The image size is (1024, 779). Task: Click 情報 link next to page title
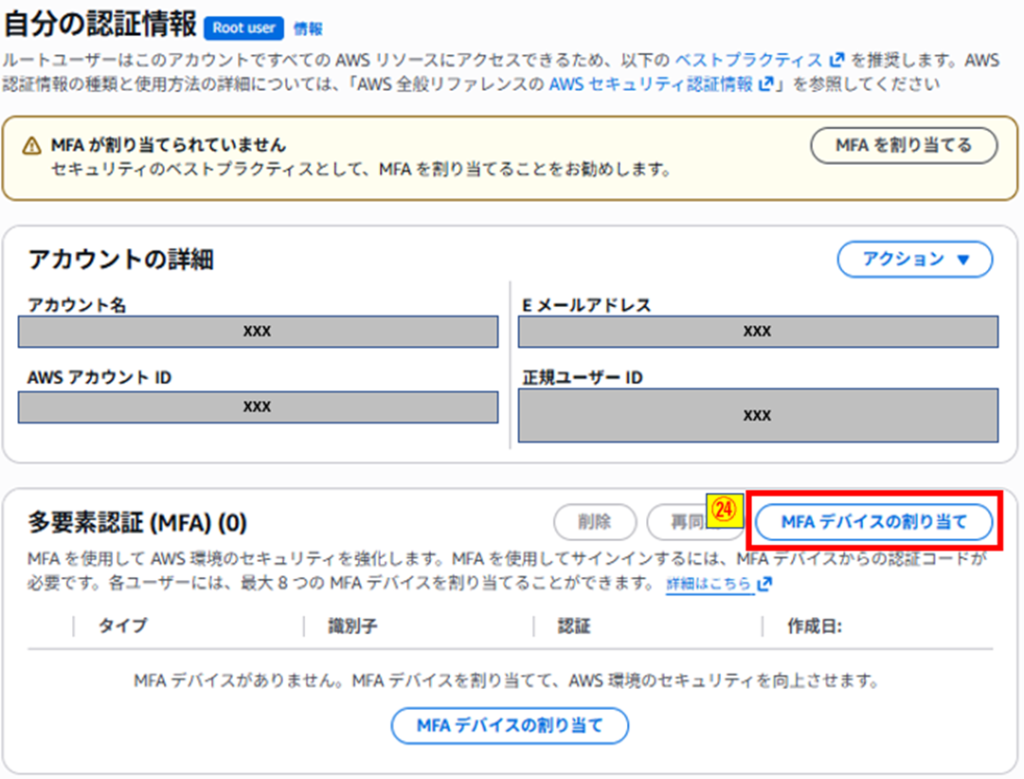[310, 29]
